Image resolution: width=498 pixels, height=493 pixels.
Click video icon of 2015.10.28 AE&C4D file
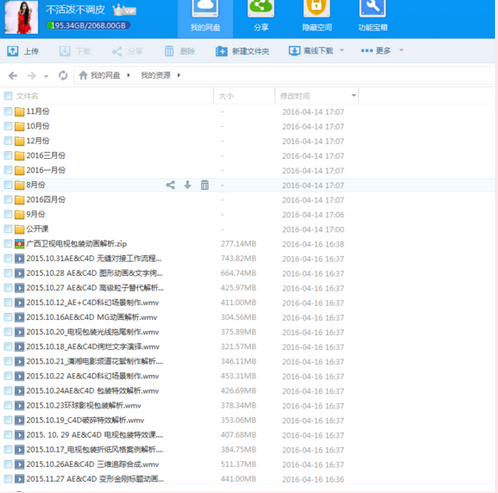tap(20, 273)
